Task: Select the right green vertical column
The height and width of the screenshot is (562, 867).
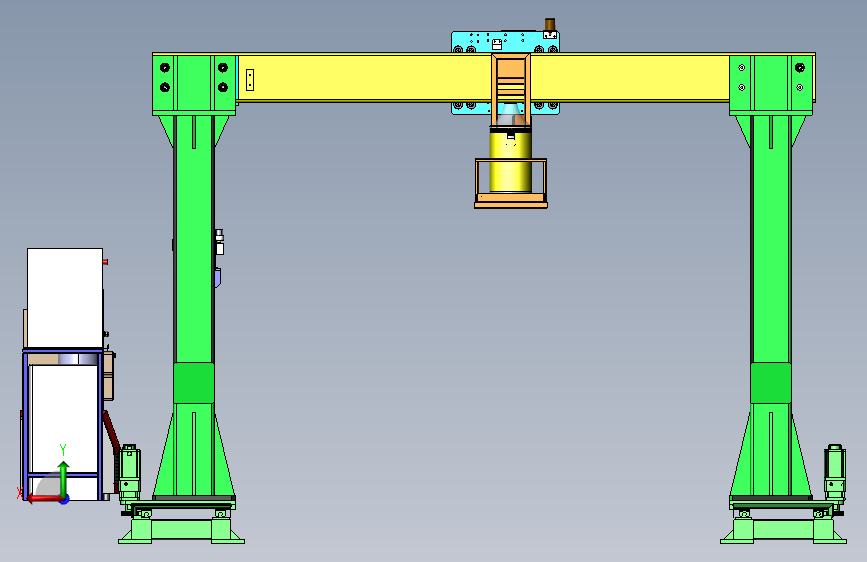Action: coord(771,238)
